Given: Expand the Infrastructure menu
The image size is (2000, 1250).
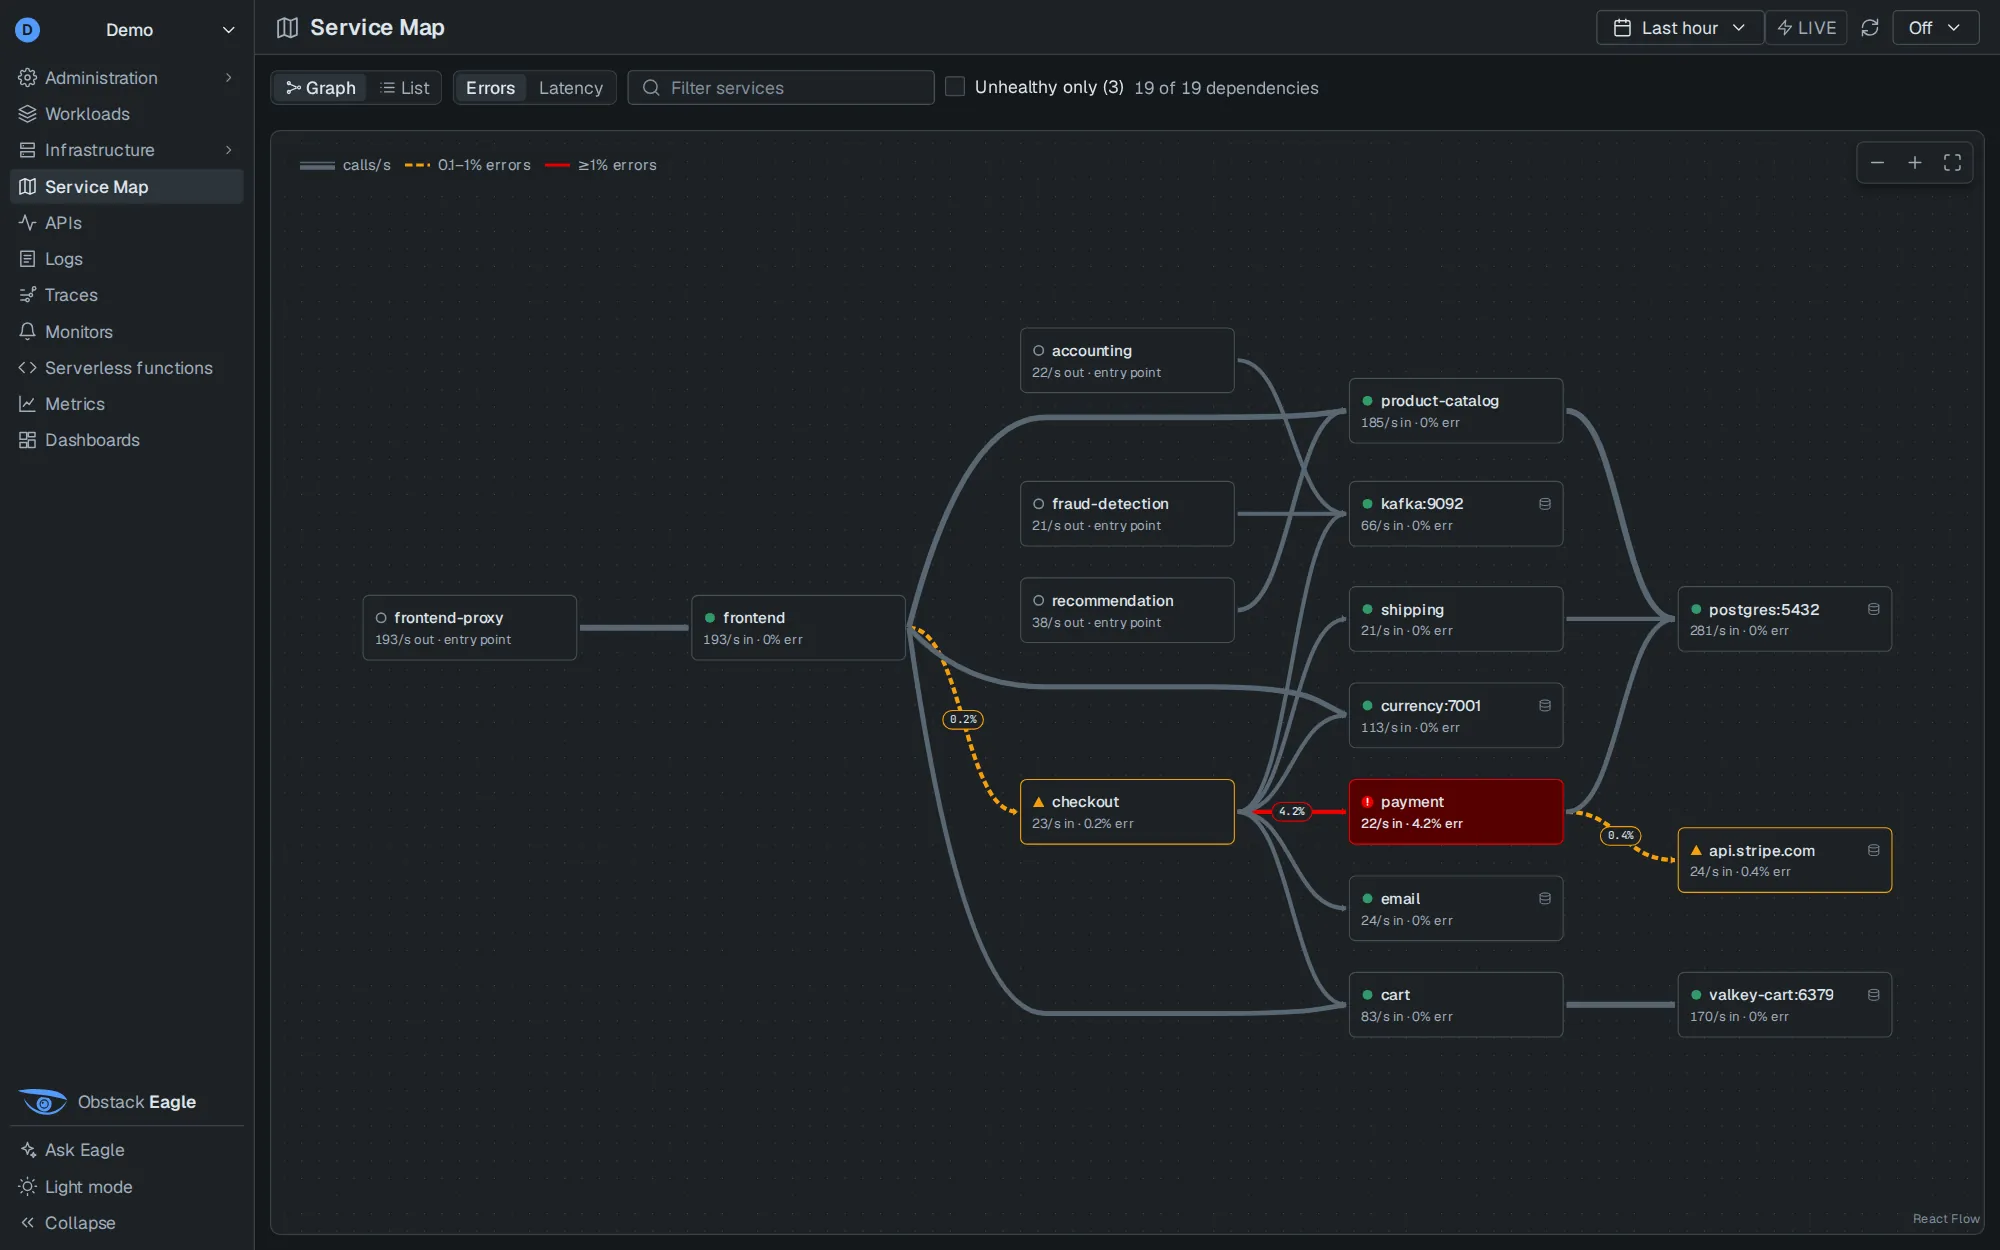Looking at the screenshot, I should [x=126, y=150].
